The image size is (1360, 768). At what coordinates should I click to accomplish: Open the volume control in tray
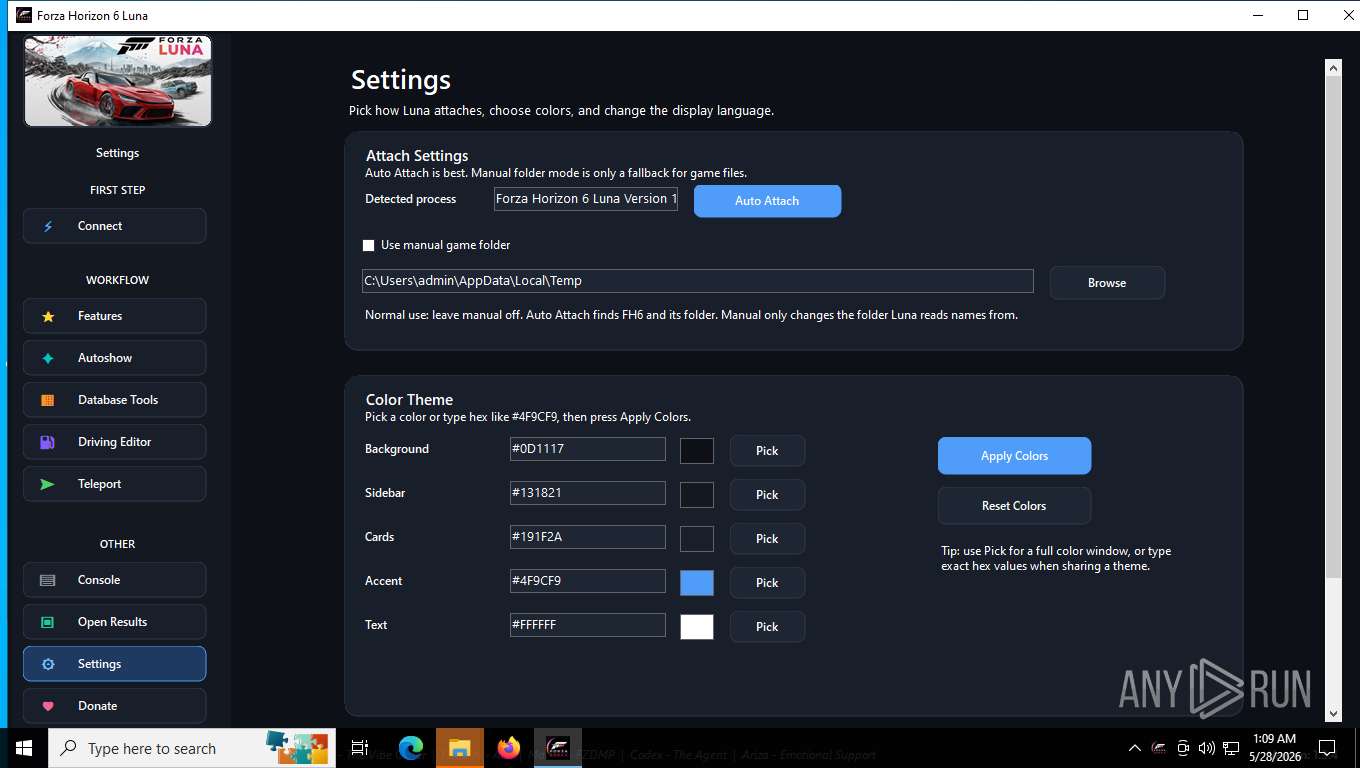1207,748
